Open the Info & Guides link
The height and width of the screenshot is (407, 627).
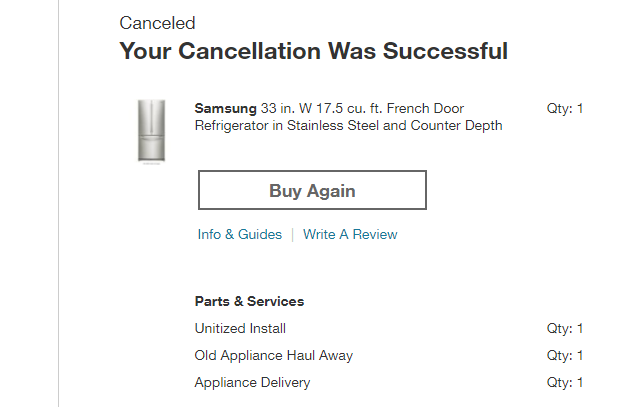coord(240,235)
